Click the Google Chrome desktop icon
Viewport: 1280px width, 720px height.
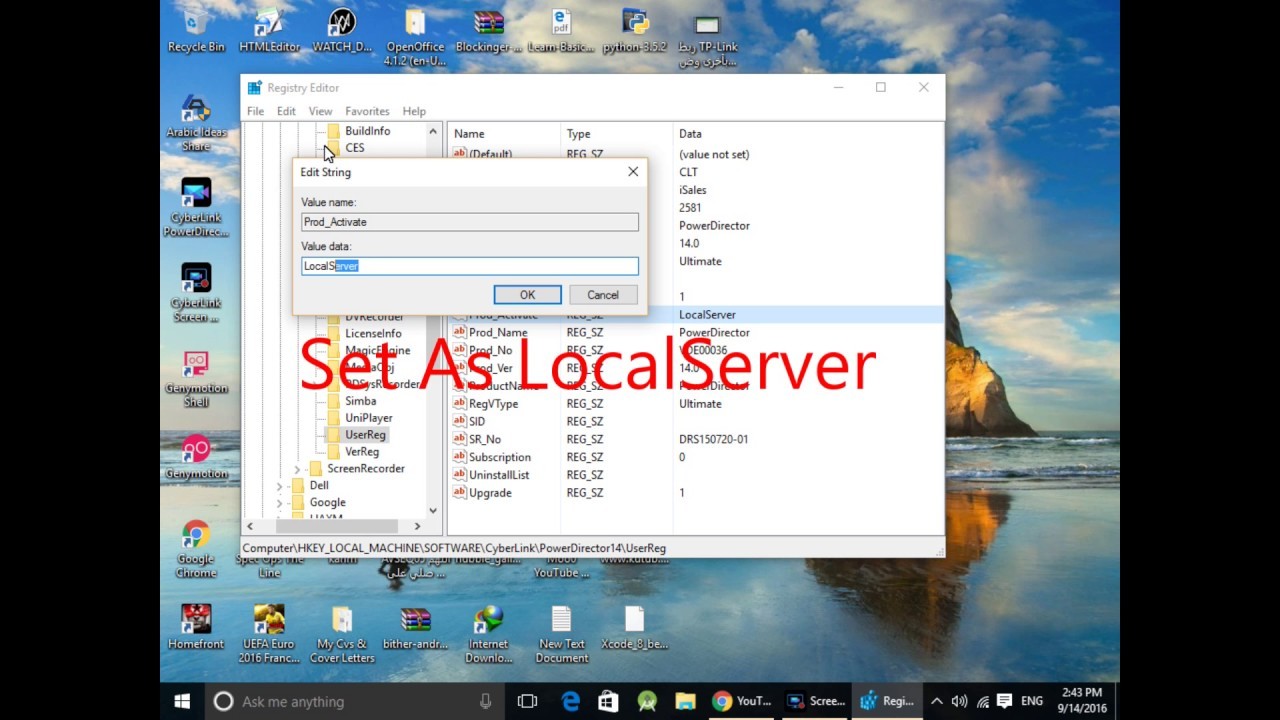pyautogui.click(x=196, y=548)
